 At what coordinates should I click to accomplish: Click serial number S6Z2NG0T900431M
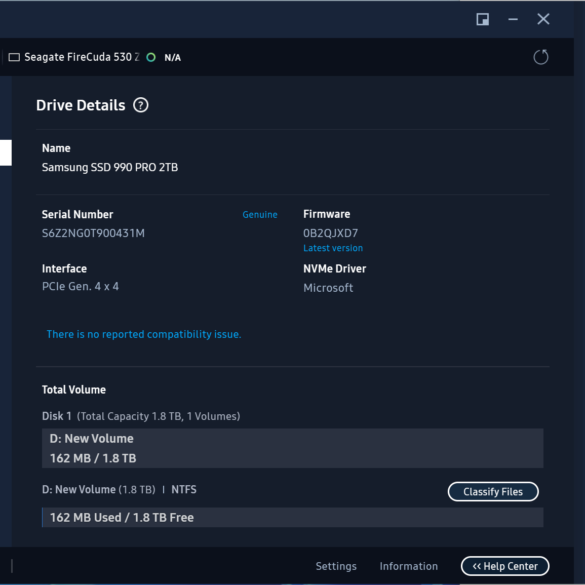coord(93,234)
